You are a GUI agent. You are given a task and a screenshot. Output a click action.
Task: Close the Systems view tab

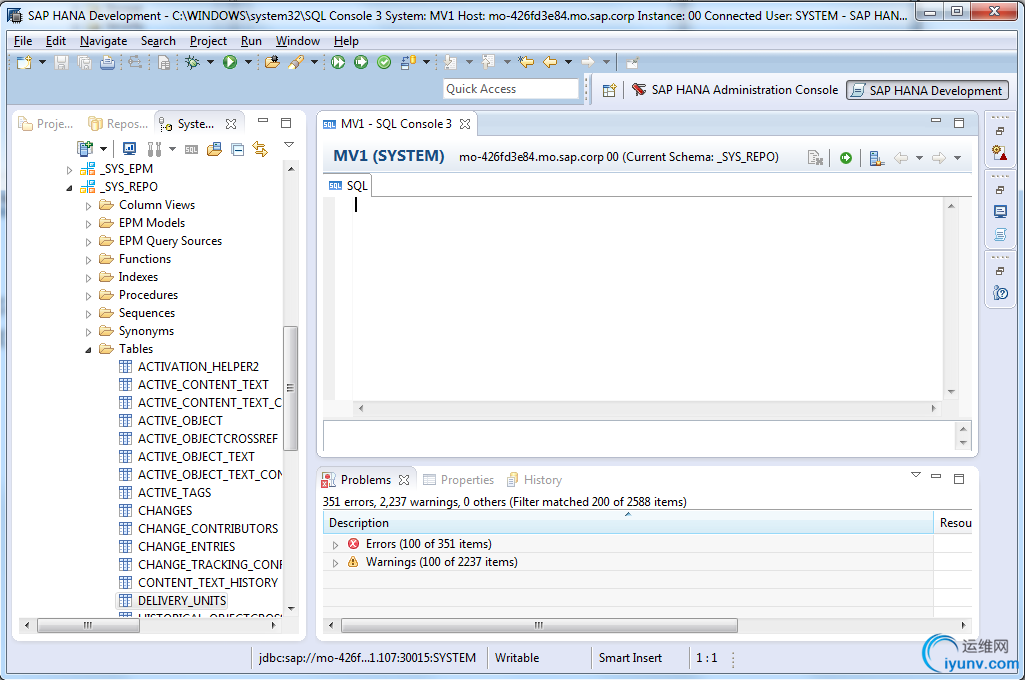pos(231,124)
